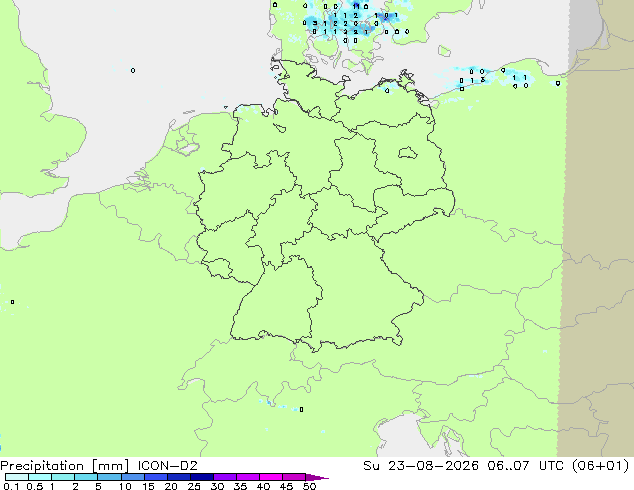Pick the 15–20 mm blue legend swatch
The image size is (634, 490).
[156, 477]
